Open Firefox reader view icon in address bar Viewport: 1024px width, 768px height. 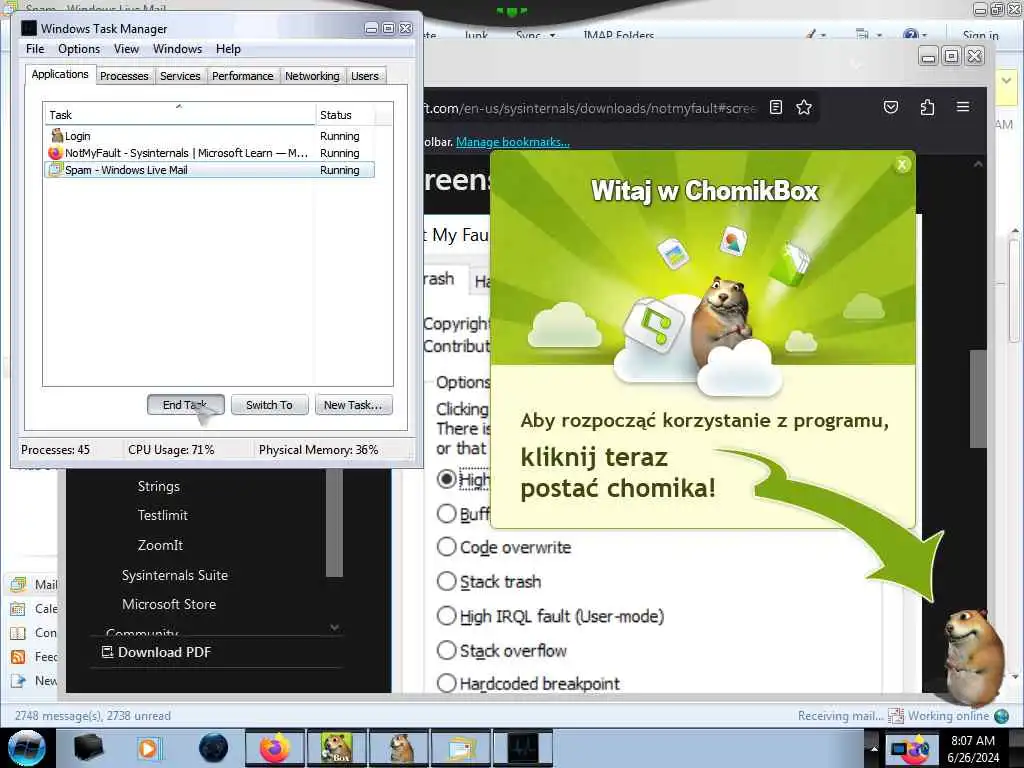(x=775, y=107)
